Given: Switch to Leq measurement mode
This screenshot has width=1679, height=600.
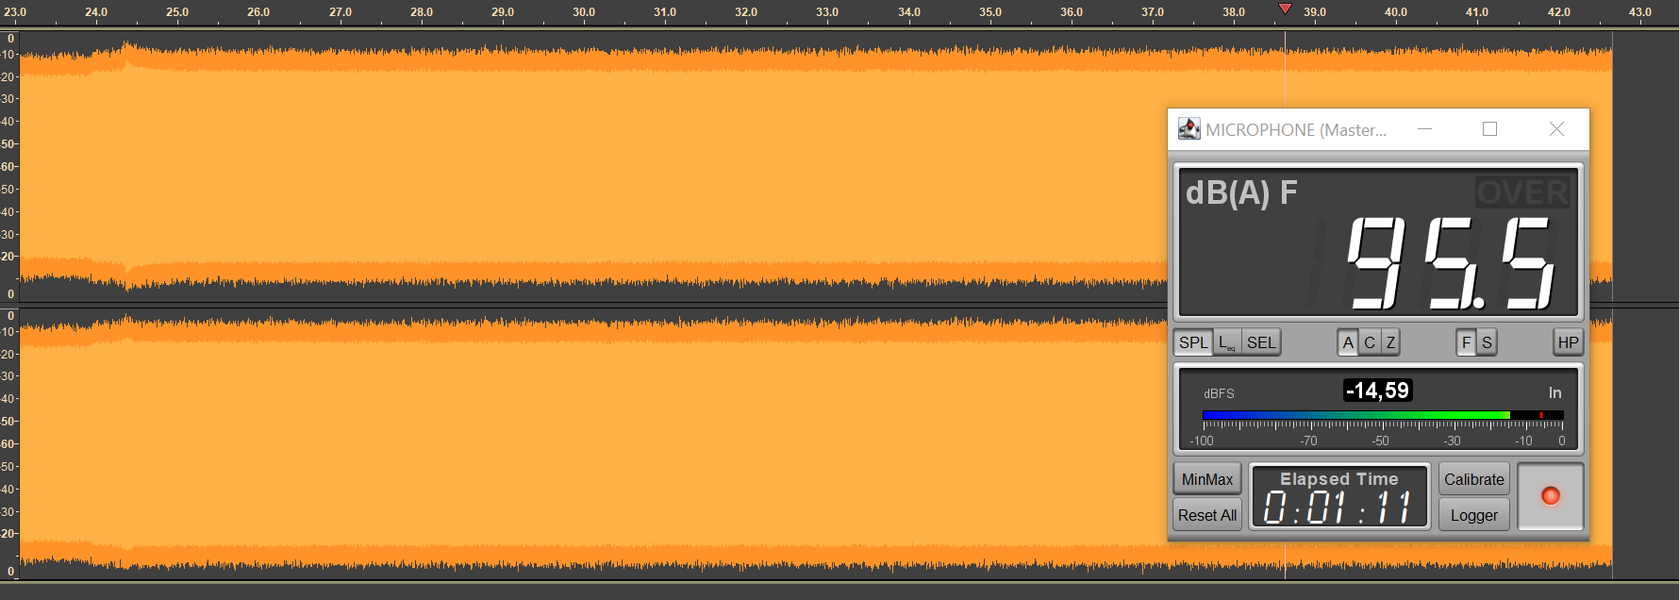Looking at the screenshot, I should [x=1226, y=342].
